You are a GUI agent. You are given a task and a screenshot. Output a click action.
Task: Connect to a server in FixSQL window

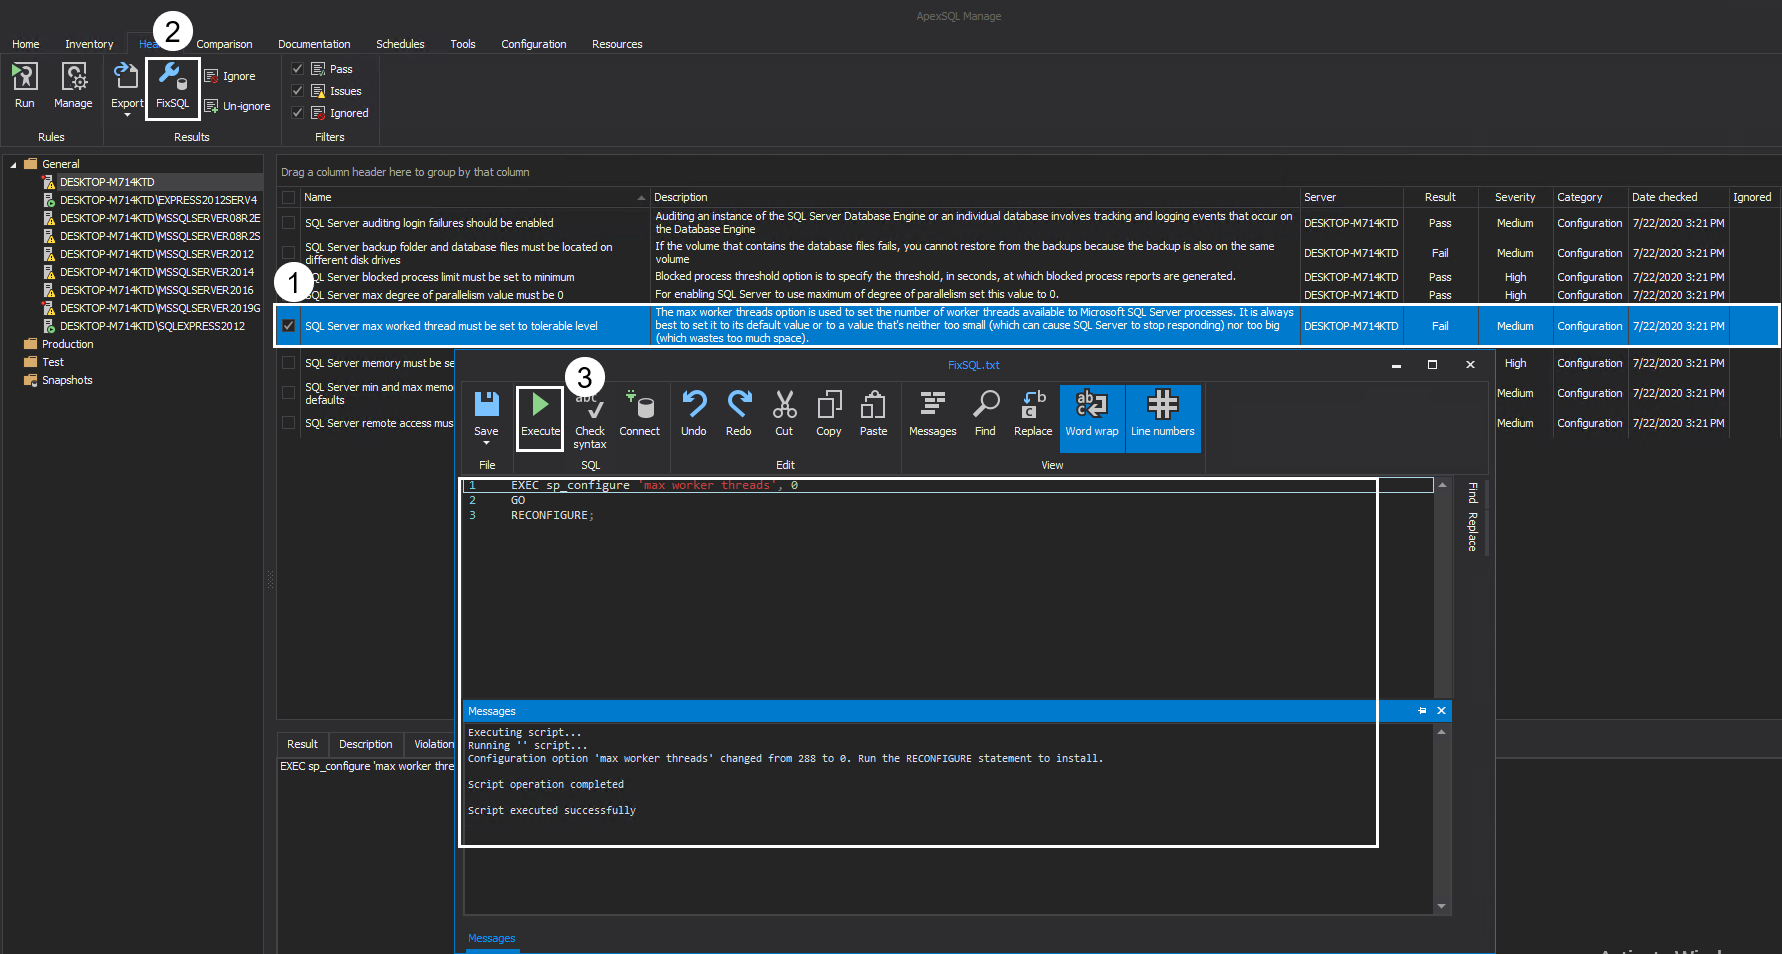click(x=639, y=414)
